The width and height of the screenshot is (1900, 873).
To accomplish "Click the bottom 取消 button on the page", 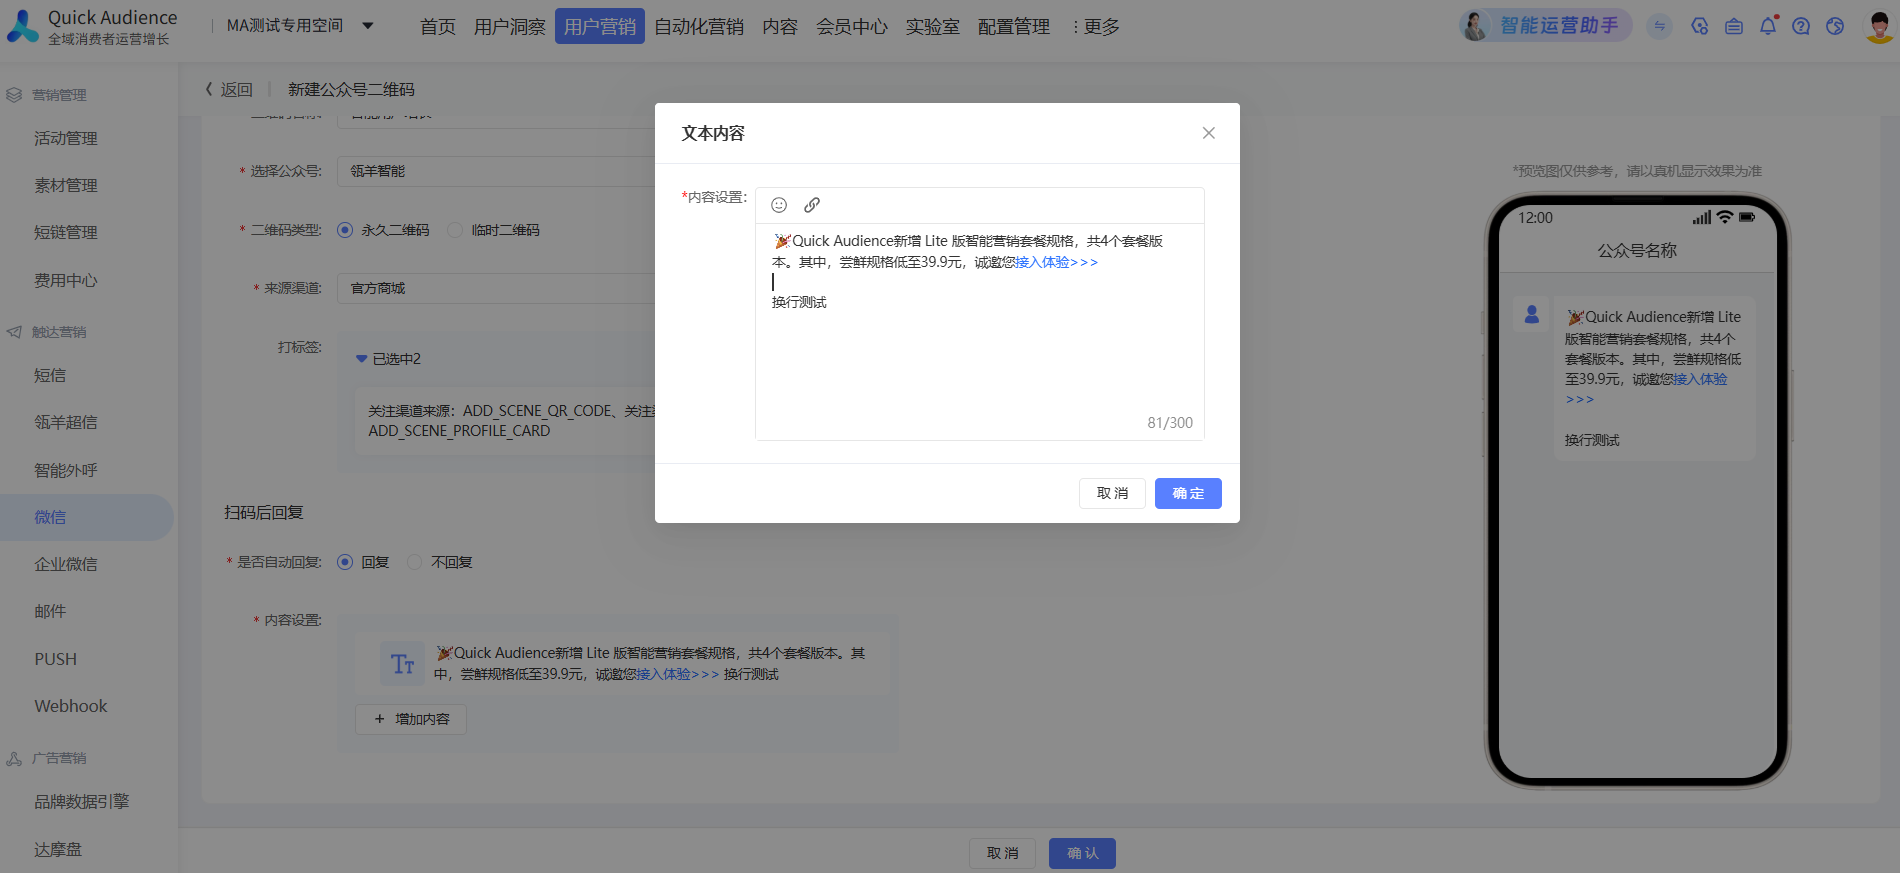I will 1002,853.
